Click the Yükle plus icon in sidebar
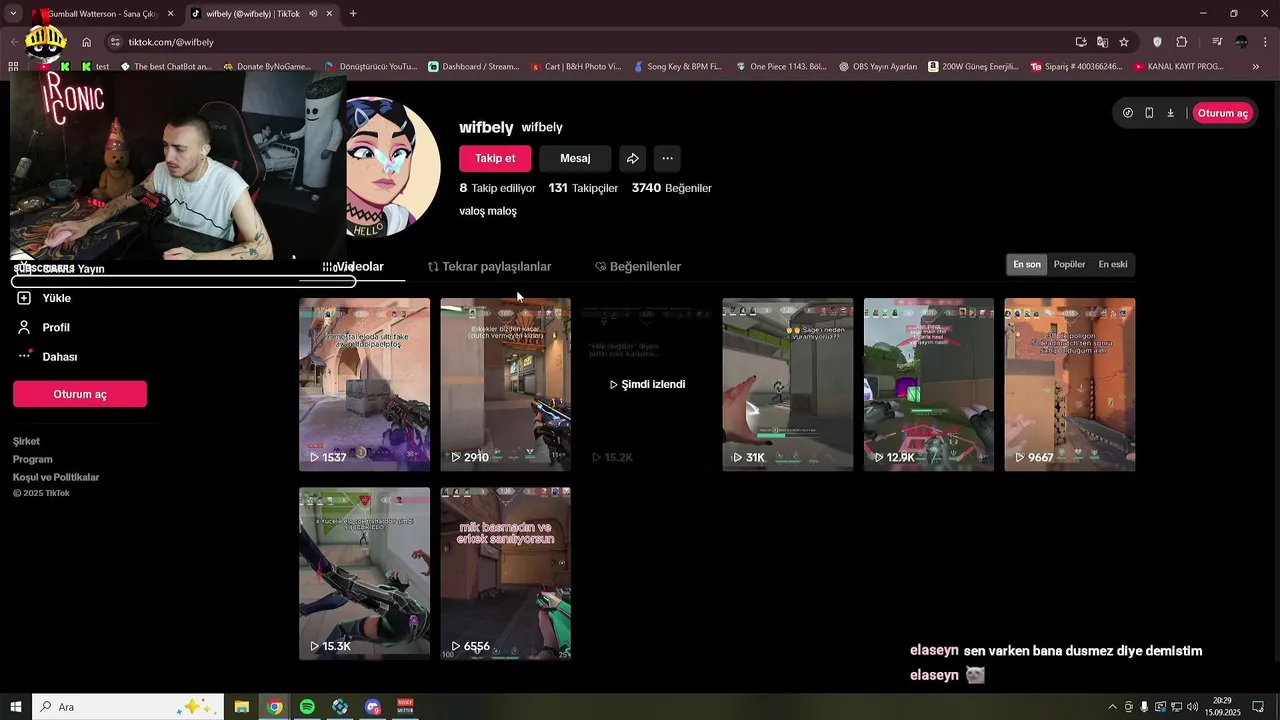This screenshot has width=1280, height=720. click(24, 298)
